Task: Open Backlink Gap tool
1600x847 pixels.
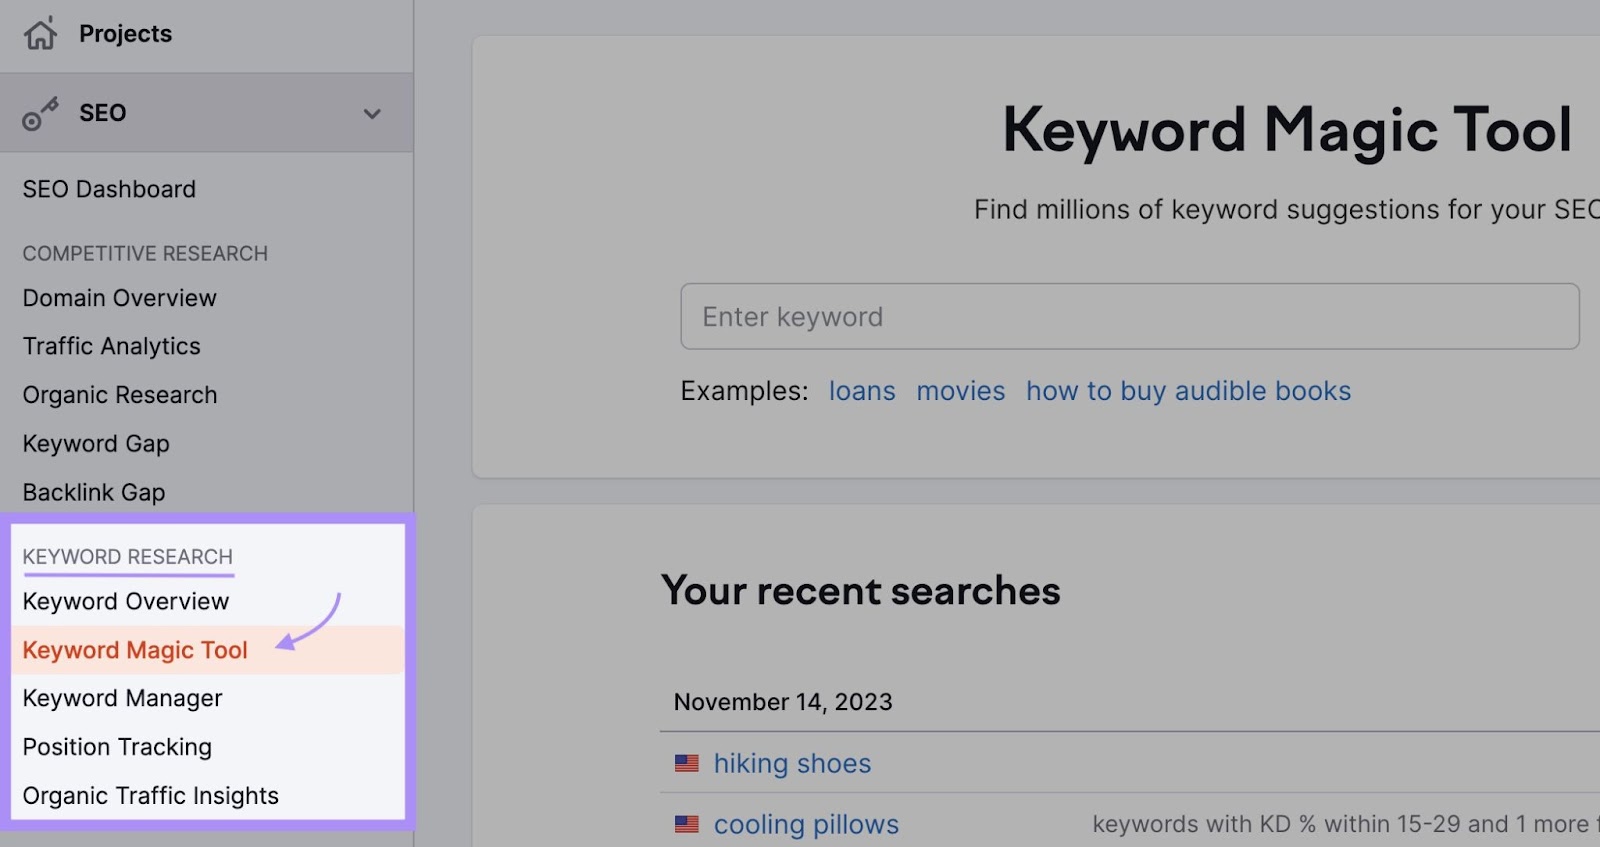Action: (94, 492)
